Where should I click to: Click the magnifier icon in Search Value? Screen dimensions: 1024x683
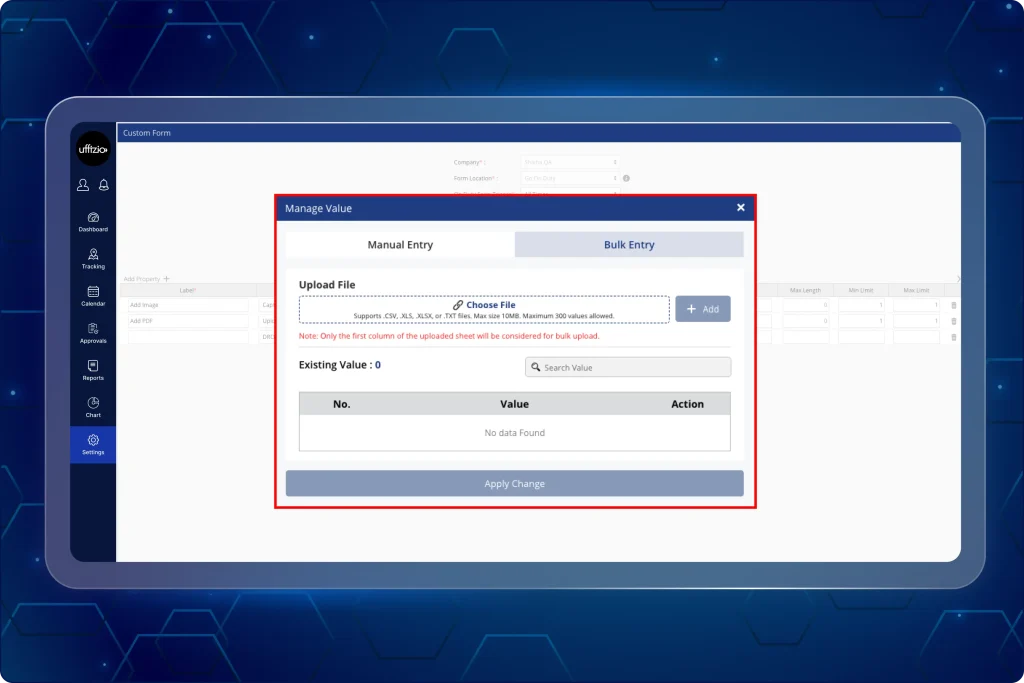pos(536,367)
